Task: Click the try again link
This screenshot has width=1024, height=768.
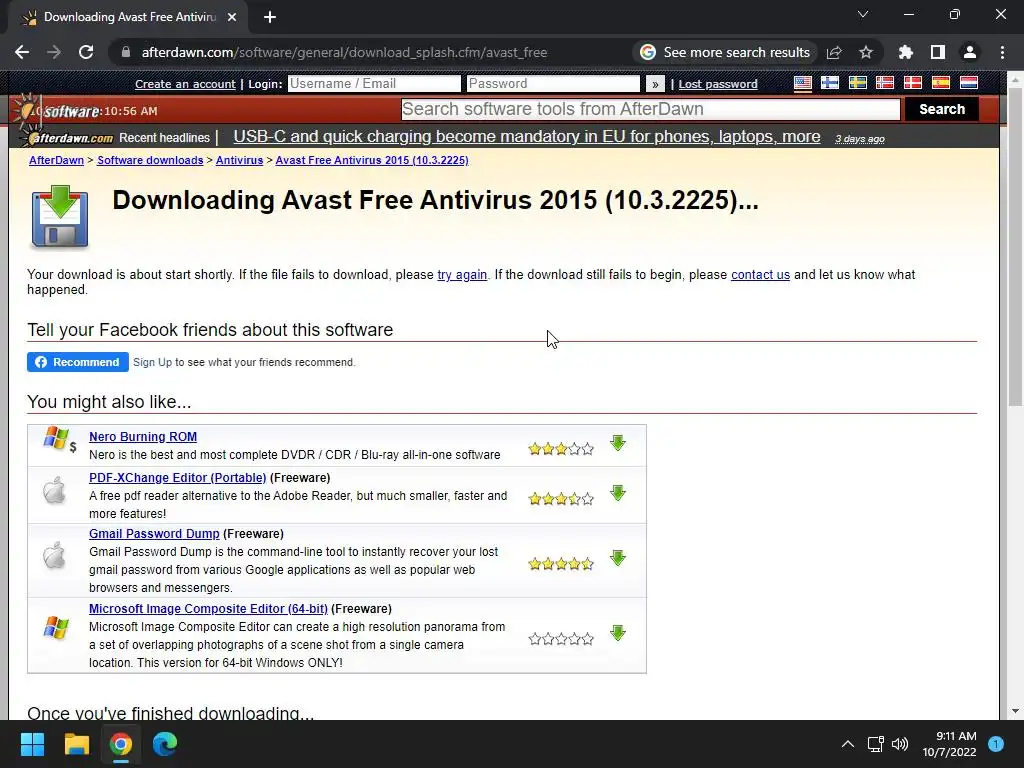Action: pyautogui.click(x=462, y=275)
